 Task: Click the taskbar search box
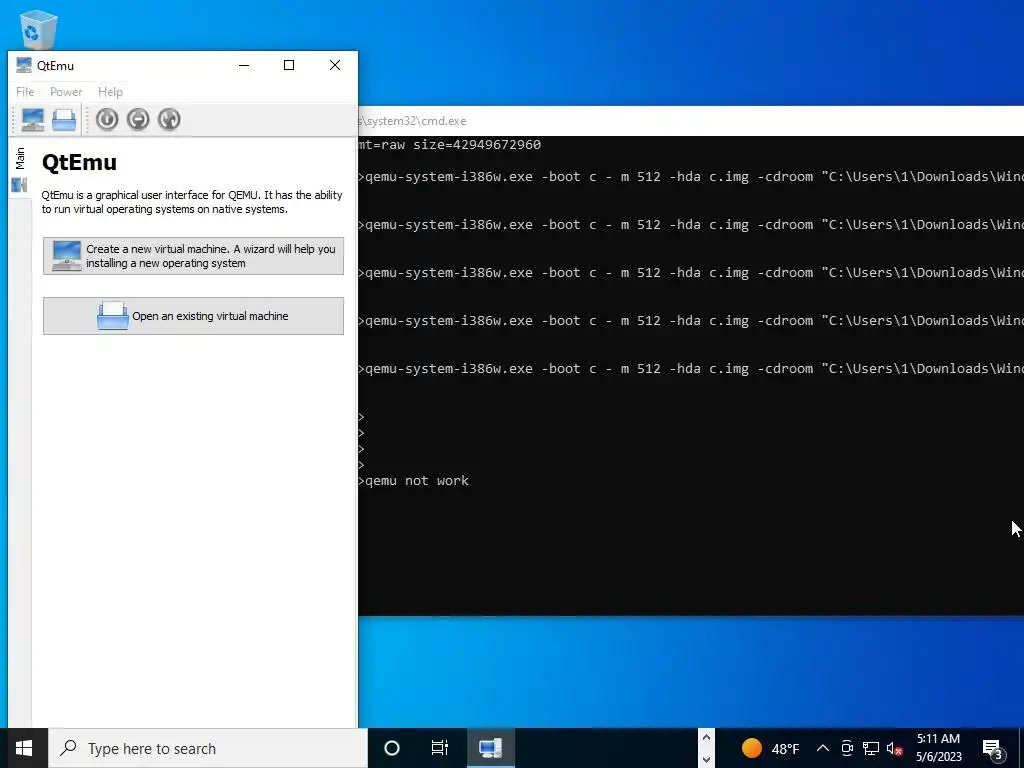point(208,748)
